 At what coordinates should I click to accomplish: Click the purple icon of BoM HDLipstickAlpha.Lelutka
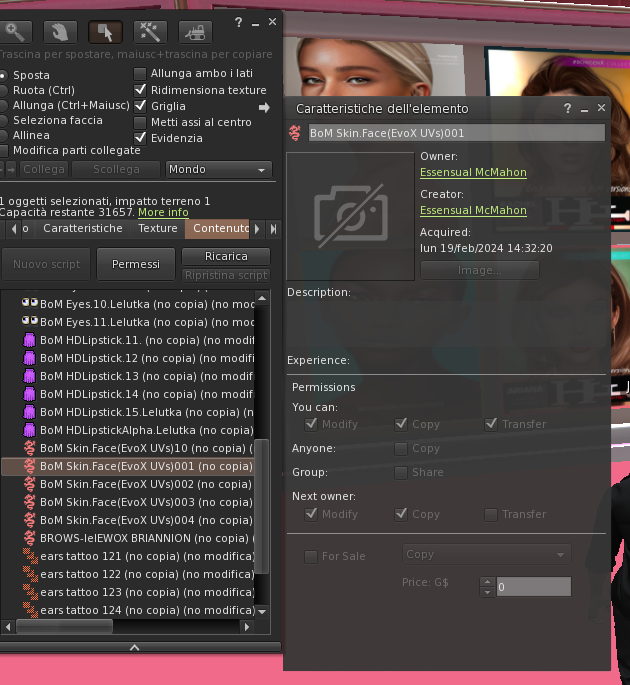pos(29,430)
